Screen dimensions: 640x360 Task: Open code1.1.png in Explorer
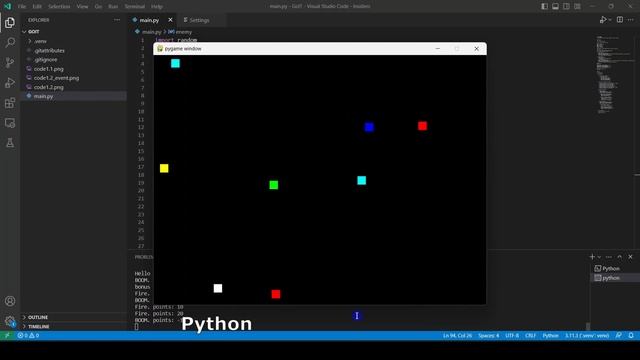tap(73, 69)
